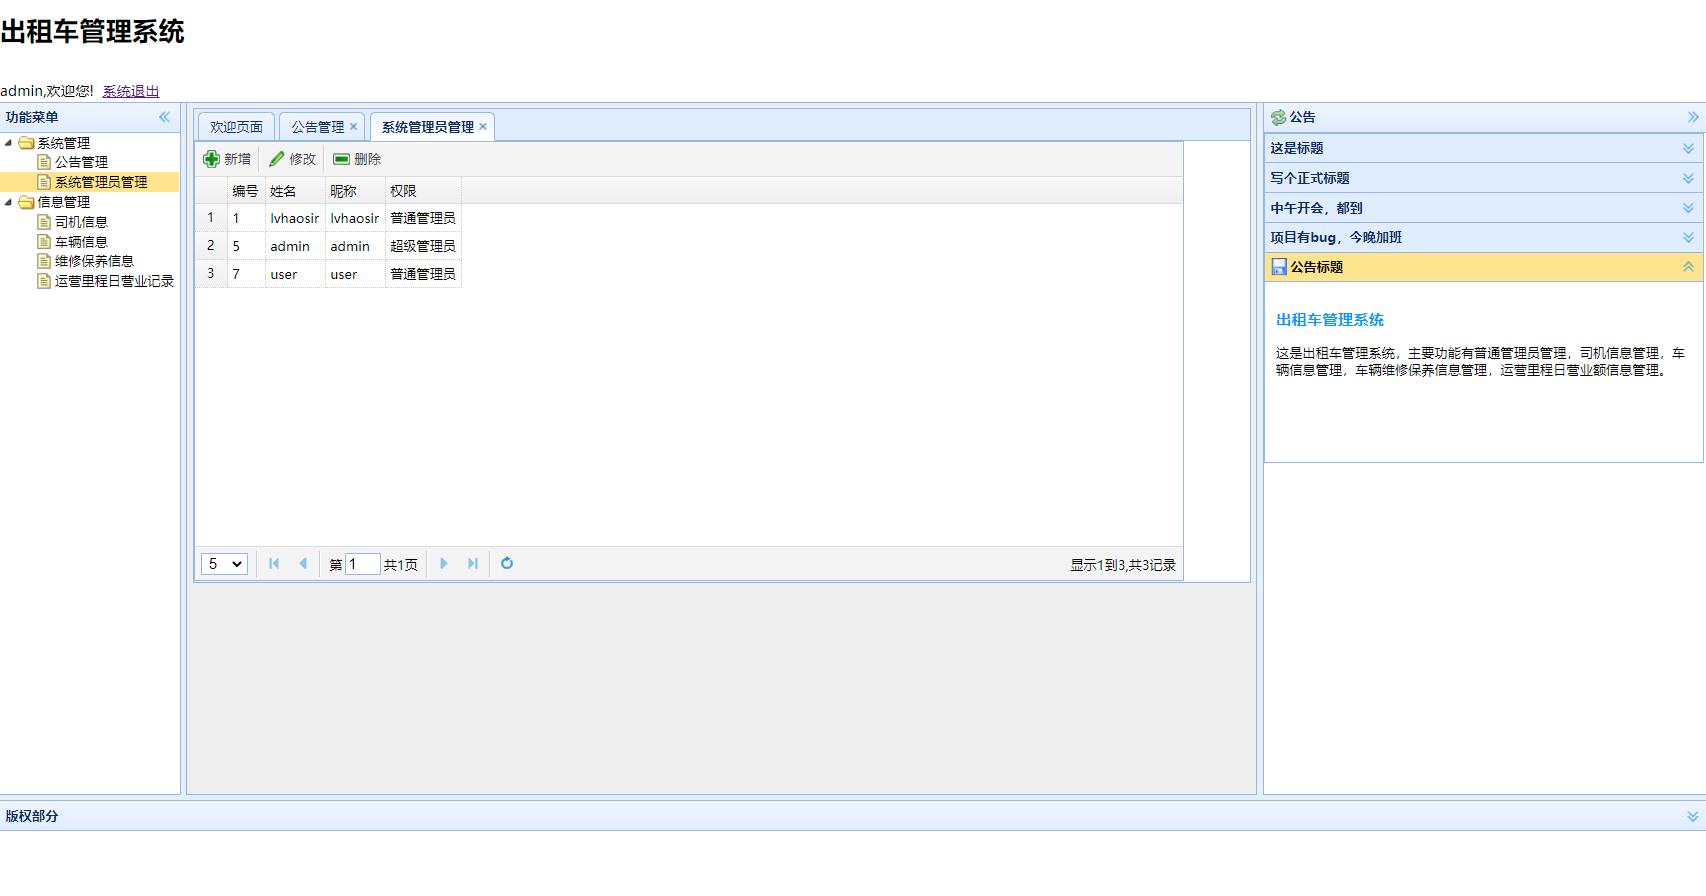Open 车辆信息 in the menu tree
This screenshot has width=1706, height=896.
point(81,242)
